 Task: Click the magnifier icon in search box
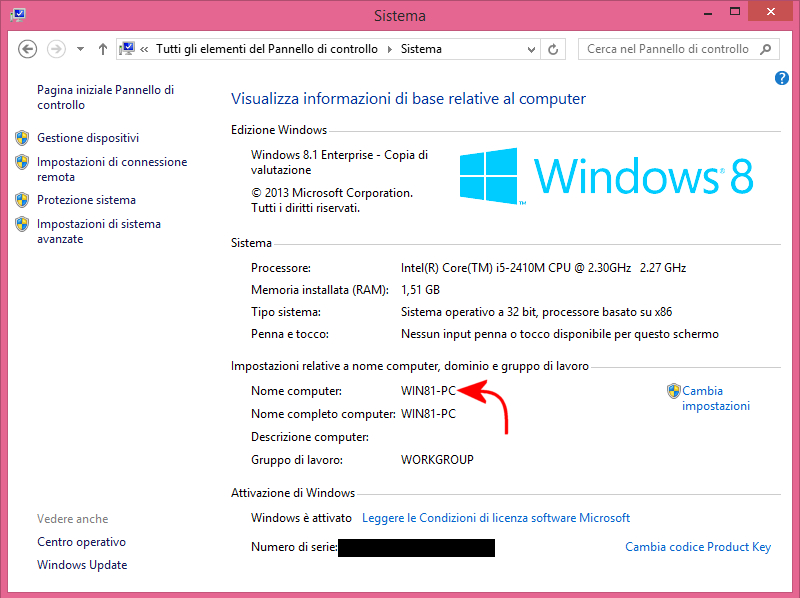[766, 49]
